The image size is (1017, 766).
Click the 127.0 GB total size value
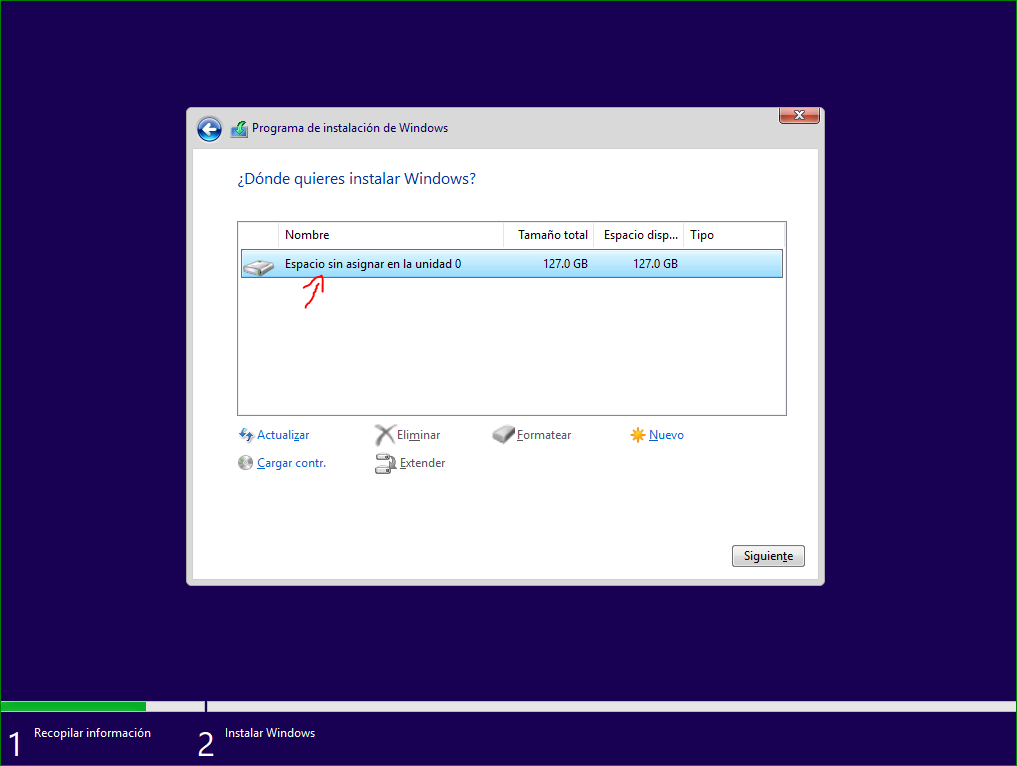(566, 264)
